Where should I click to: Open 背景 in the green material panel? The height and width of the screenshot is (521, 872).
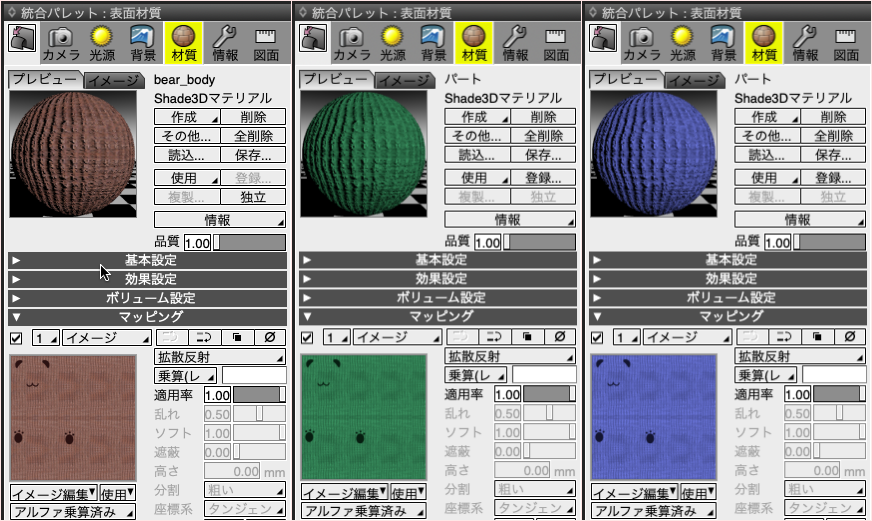coord(433,43)
